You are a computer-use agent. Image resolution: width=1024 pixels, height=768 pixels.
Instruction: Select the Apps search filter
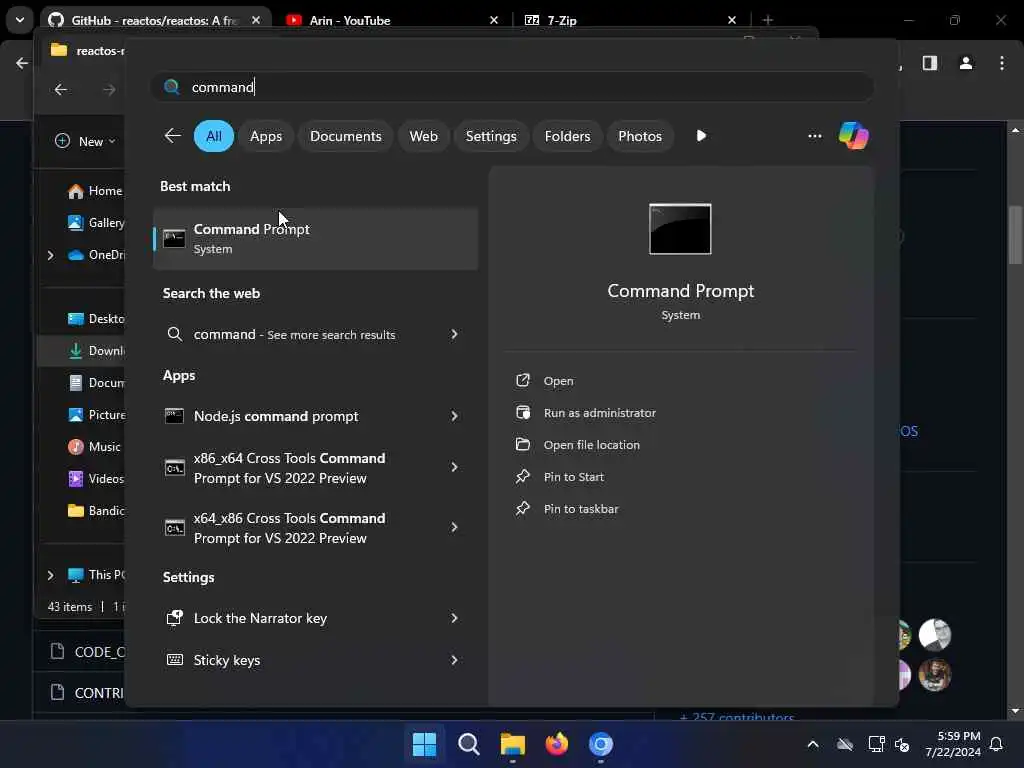(266, 136)
